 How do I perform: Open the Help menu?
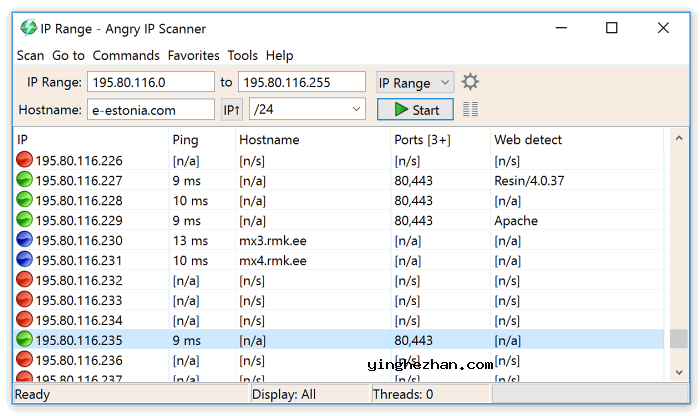click(279, 55)
